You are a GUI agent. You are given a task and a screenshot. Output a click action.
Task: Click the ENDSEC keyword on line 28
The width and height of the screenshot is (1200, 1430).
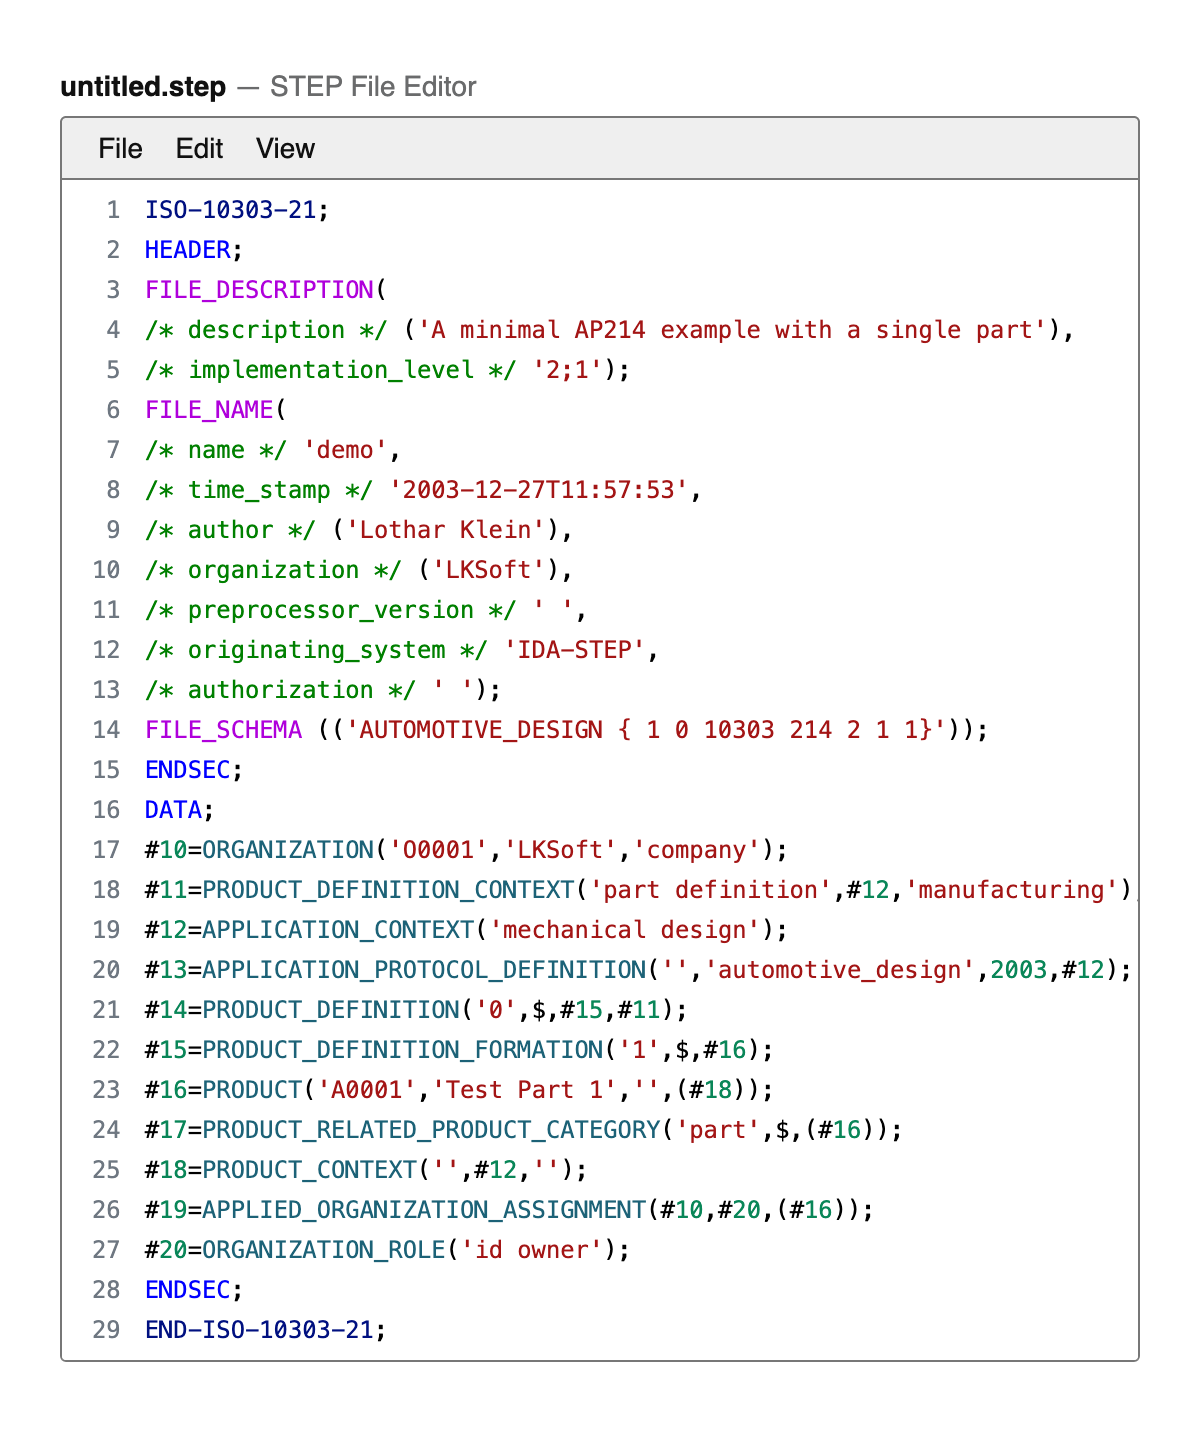[x=188, y=1290]
